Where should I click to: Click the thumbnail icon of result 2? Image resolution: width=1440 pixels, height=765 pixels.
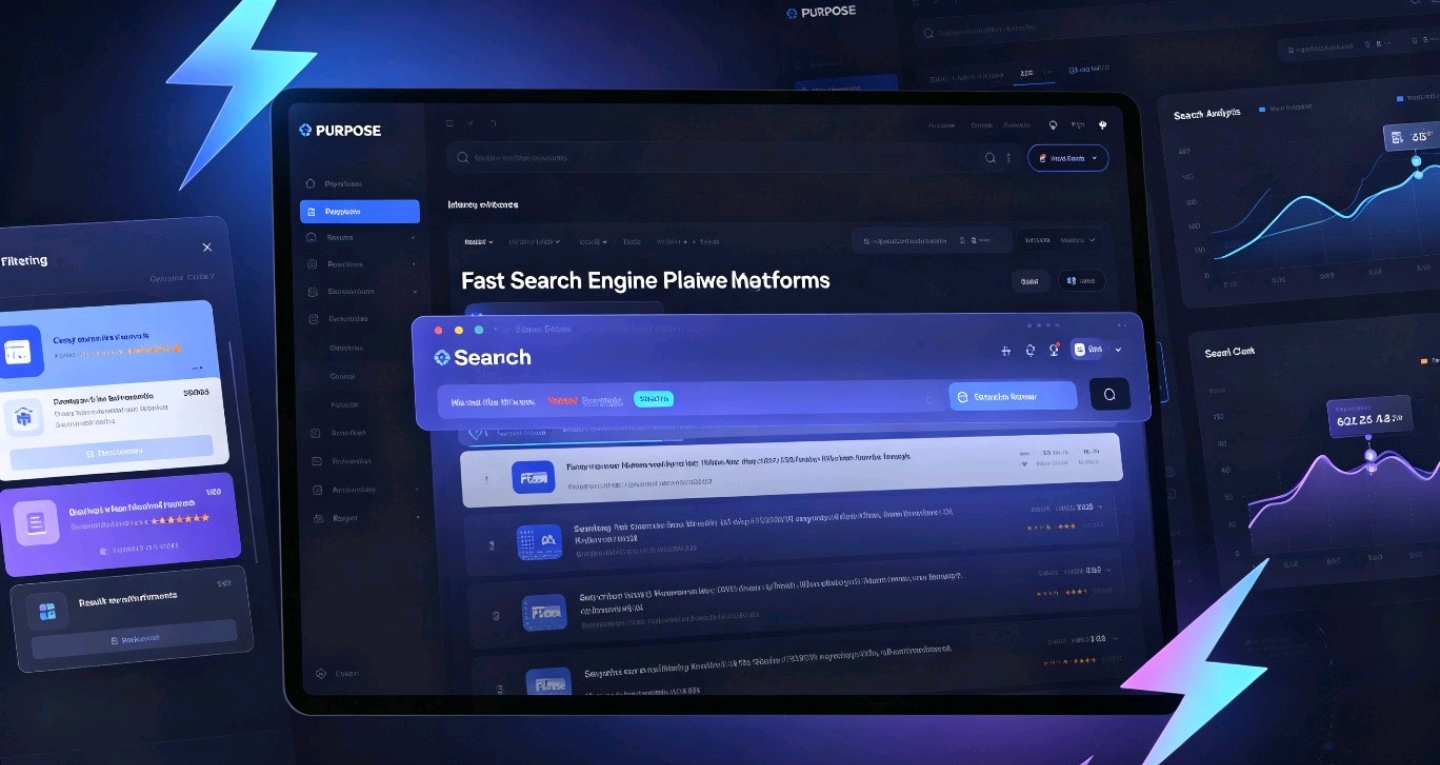(539, 542)
